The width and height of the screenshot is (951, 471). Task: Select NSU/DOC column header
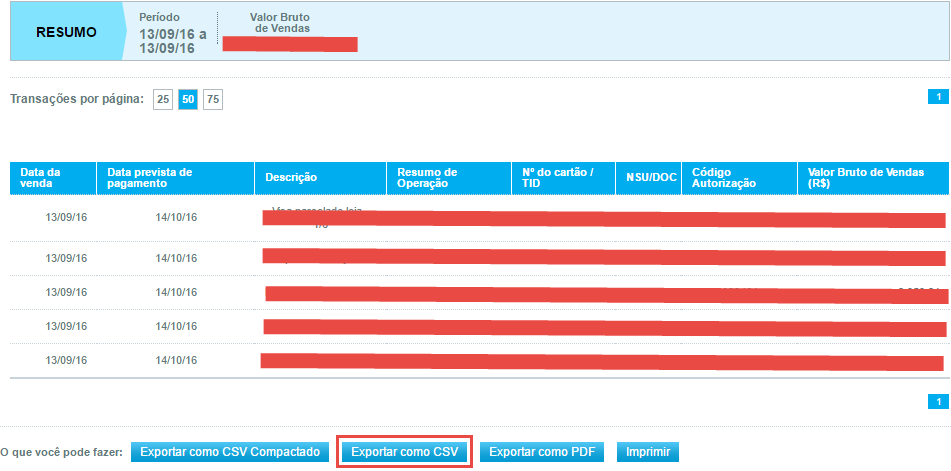[x=649, y=178]
